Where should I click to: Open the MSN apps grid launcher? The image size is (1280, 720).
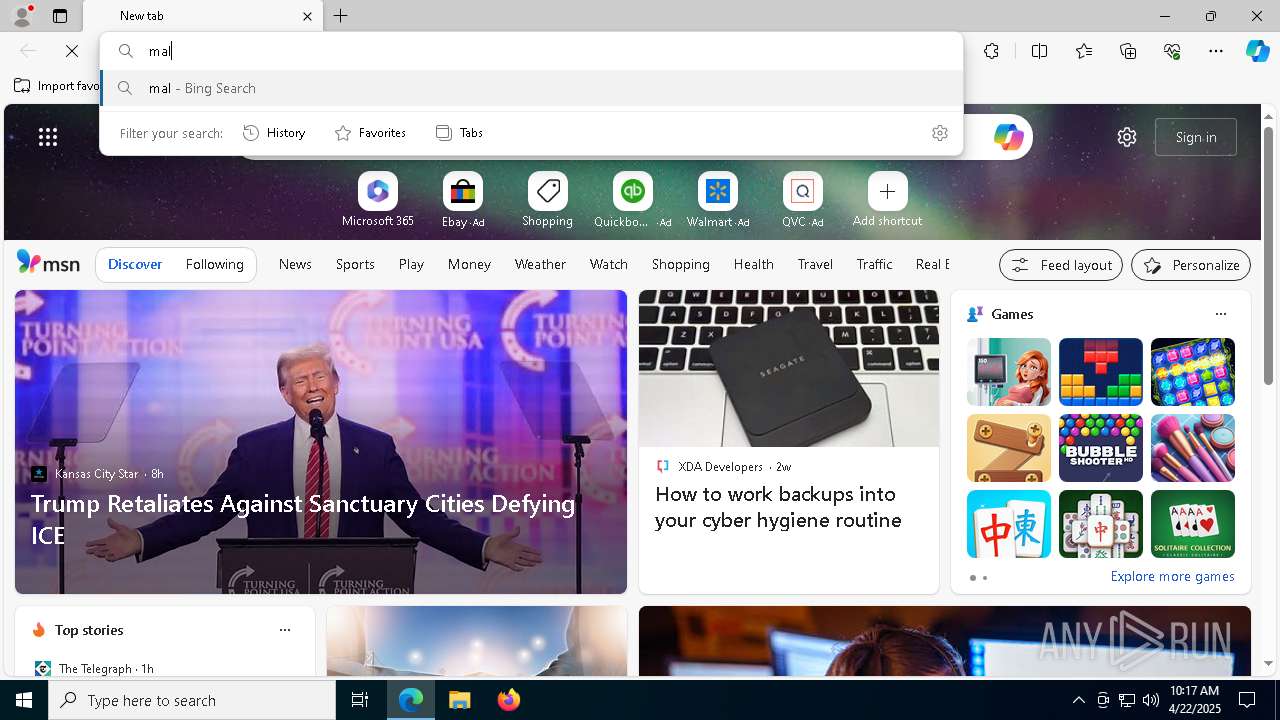point(48,137)
